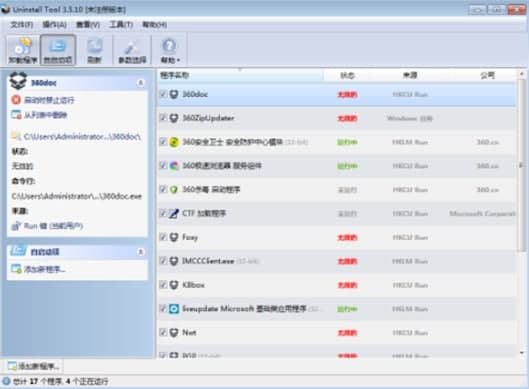Click the Refresh (刷新) toolbar icon
The width and height of the screenshot is (529, 389).
pos(94,50)
